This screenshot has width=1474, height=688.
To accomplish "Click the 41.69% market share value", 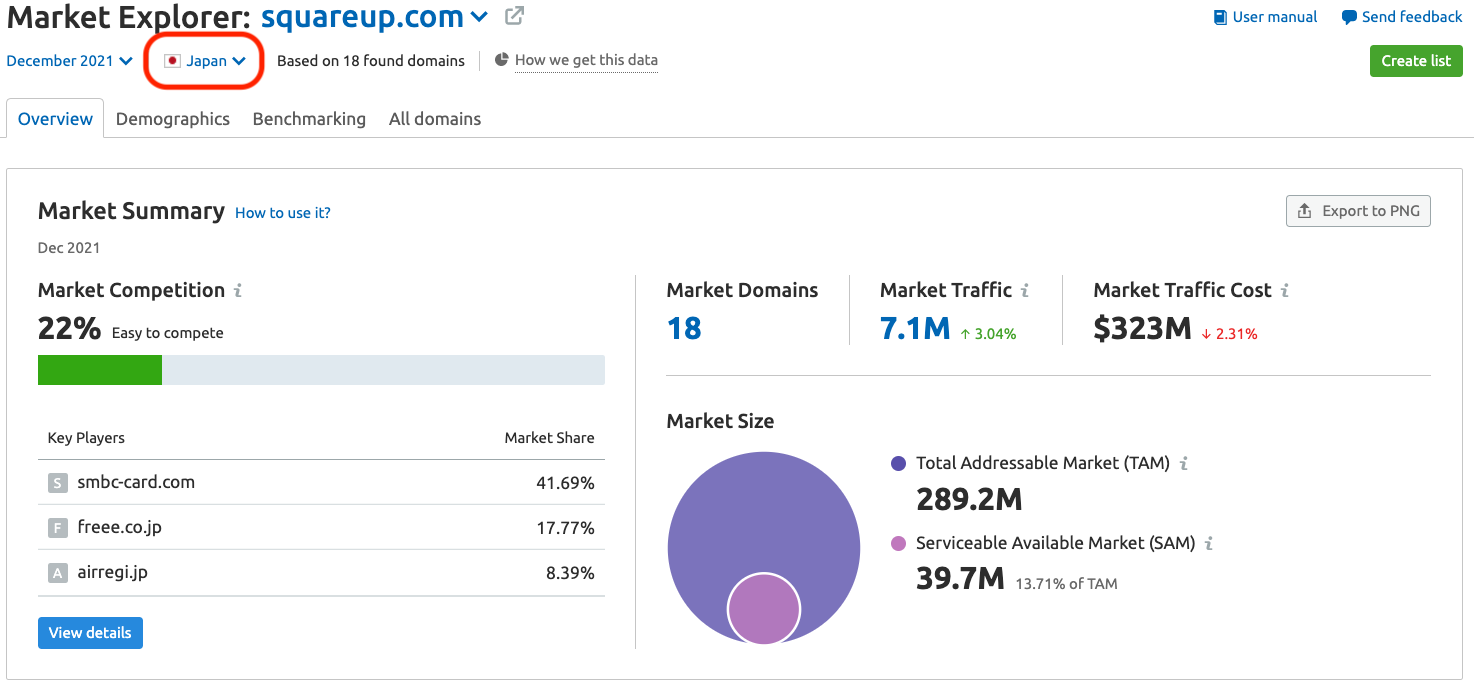I will point(565,483).
